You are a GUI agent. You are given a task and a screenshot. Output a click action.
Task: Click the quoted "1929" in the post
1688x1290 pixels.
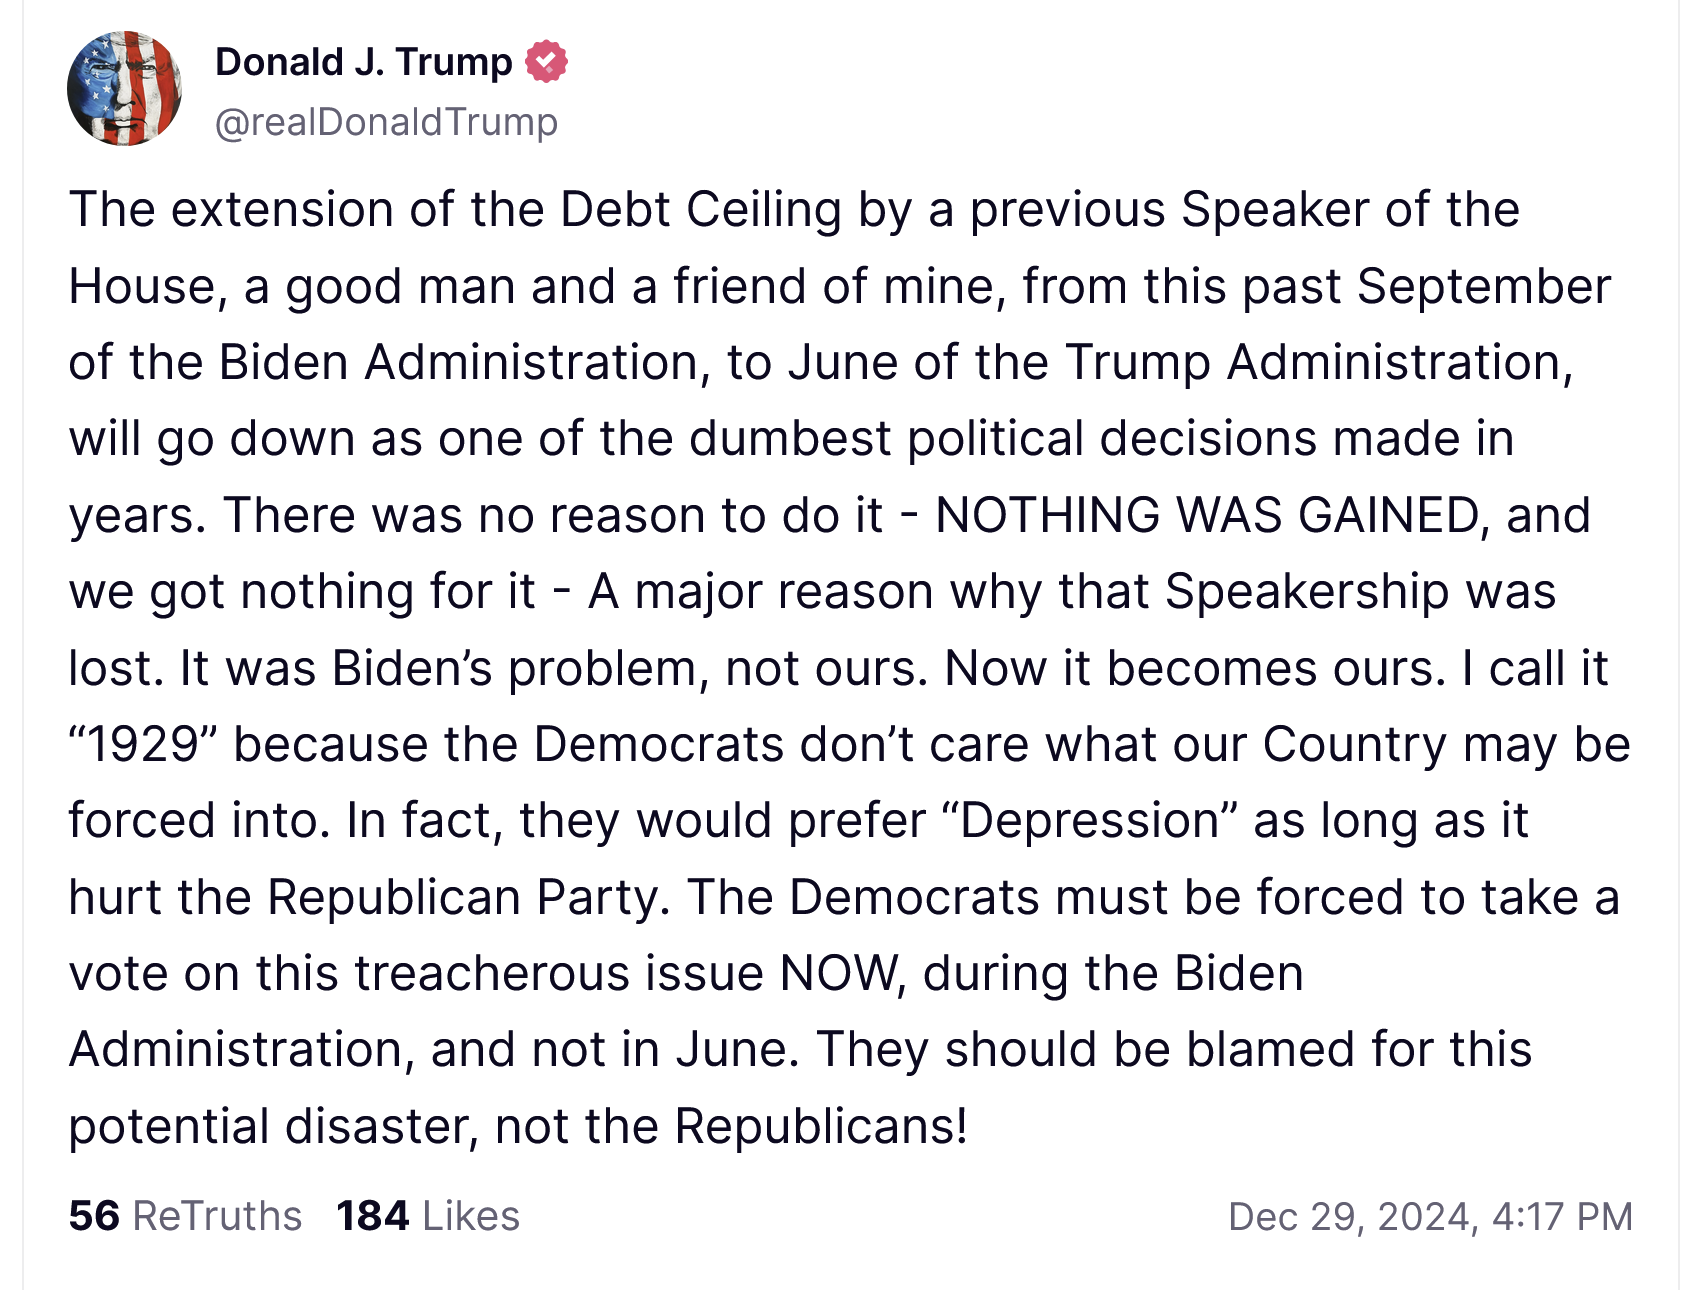pyautogui.click(x=143, y=745)
